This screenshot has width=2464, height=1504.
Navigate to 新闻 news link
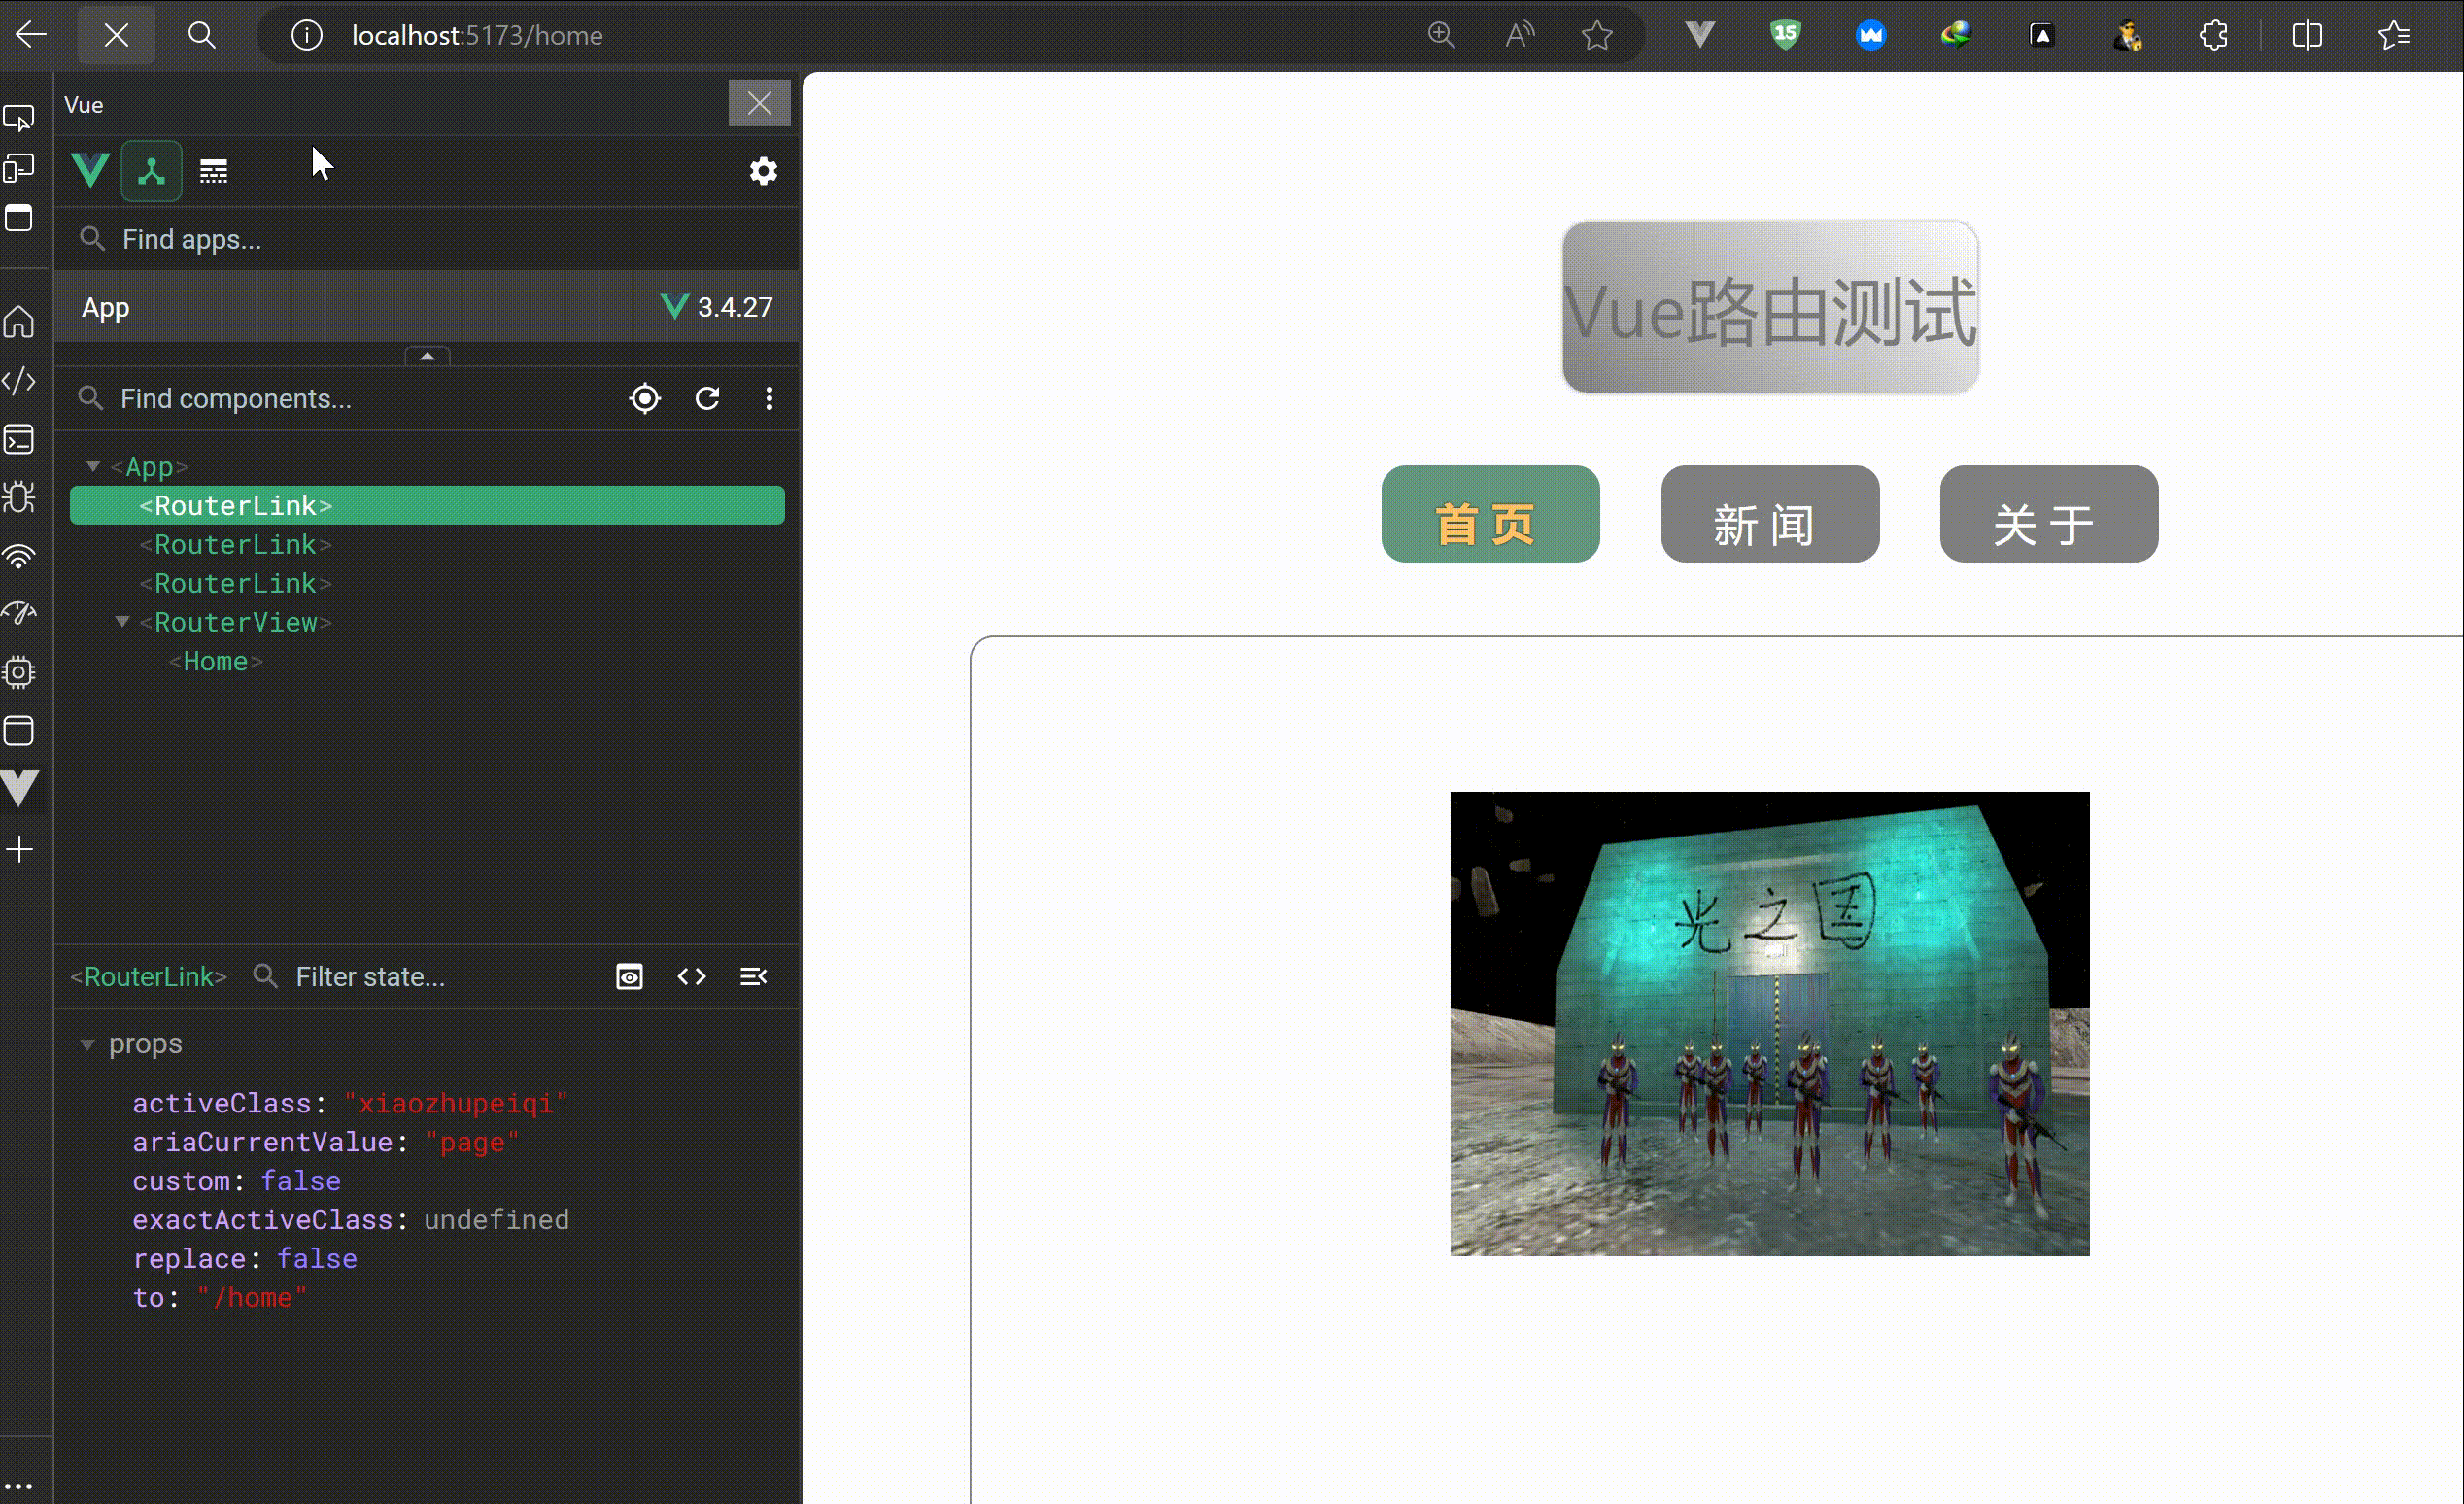tap(1770, 514)
